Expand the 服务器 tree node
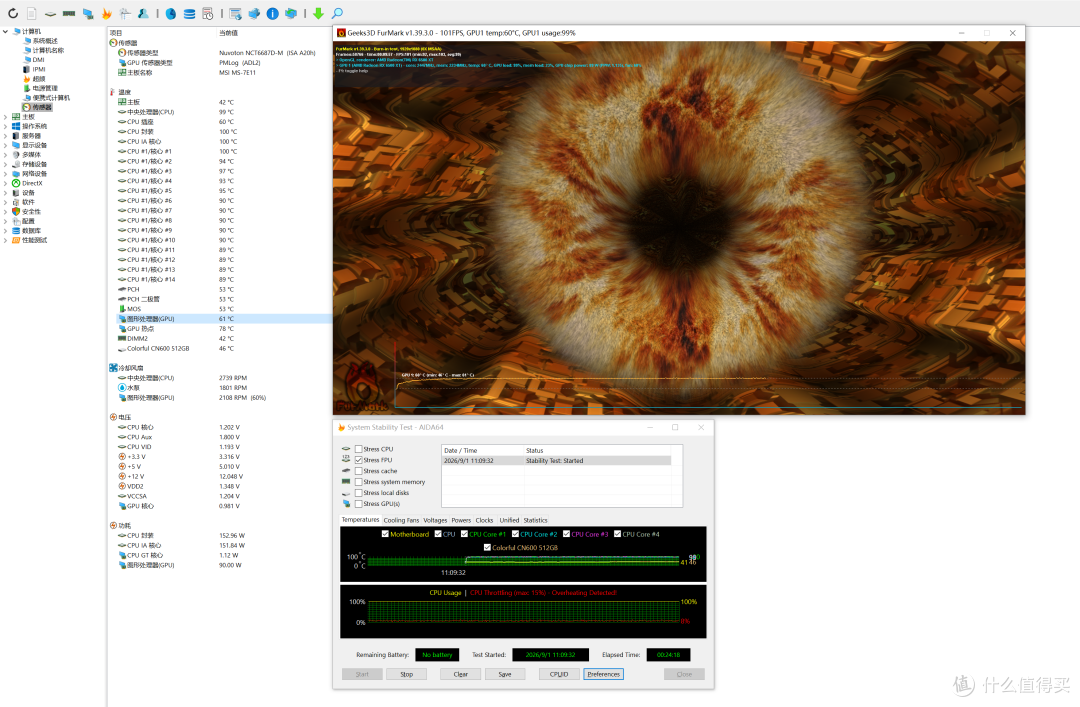This screenshot has height=707, width=1080. (6, 136)
